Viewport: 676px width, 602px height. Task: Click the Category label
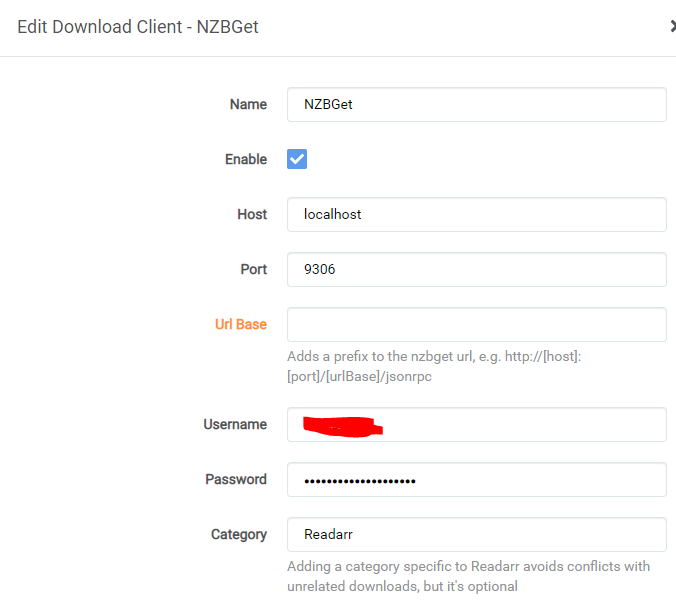(x=239, y=535)
